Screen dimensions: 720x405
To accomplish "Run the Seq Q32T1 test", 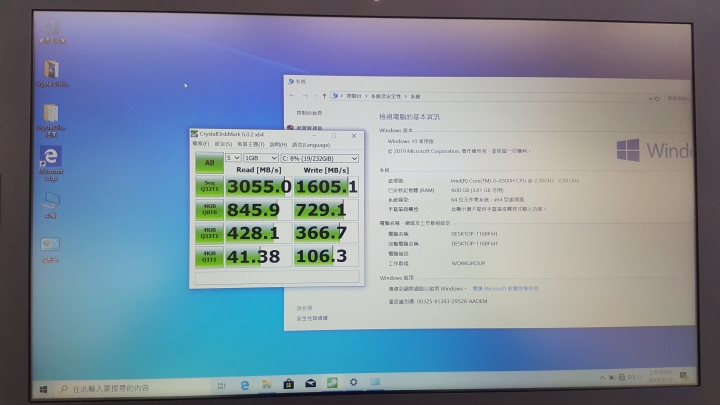I will 209,186.
